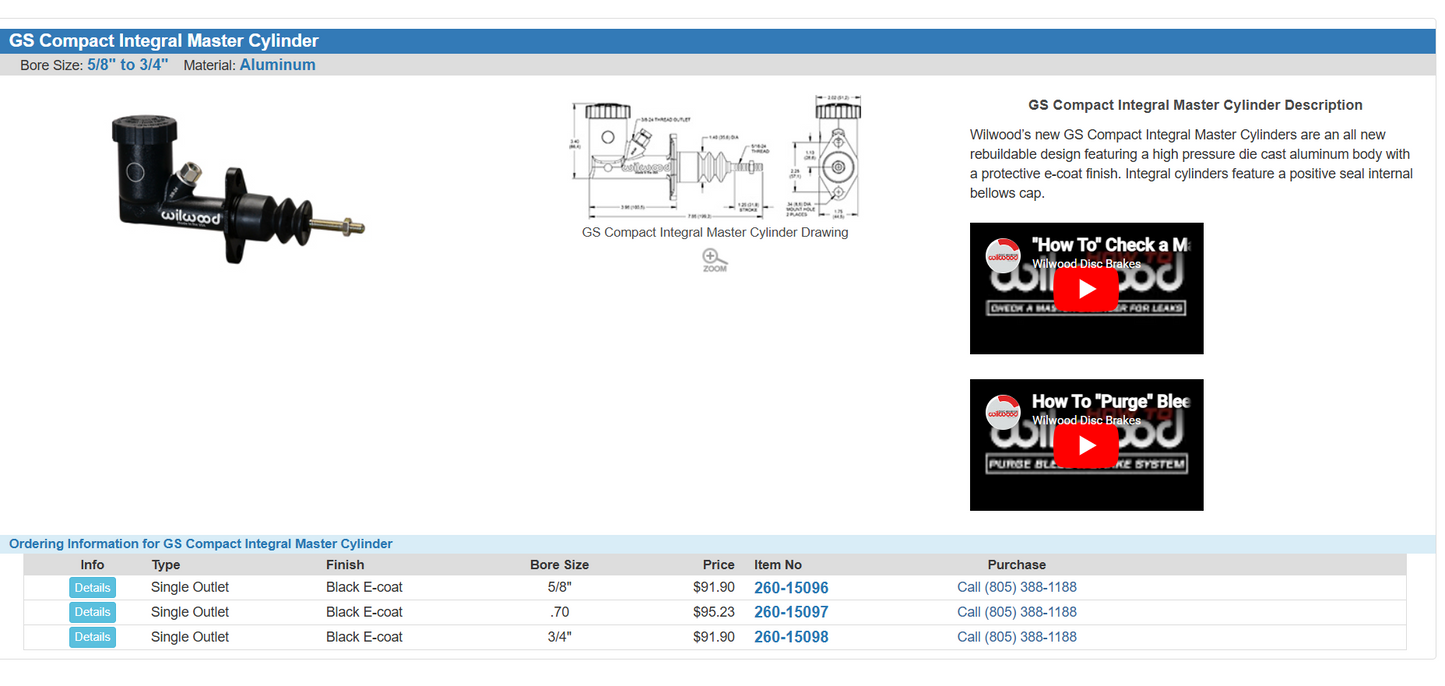Click the 5/8" bore size cell

tap(559, 587)
